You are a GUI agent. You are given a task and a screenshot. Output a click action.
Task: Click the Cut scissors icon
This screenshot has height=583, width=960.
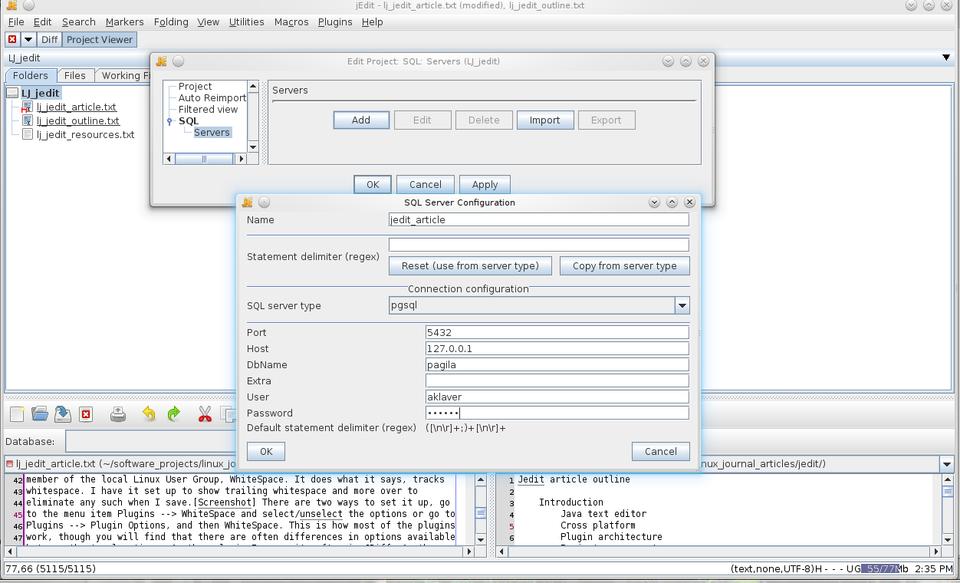tap(204, 414)
